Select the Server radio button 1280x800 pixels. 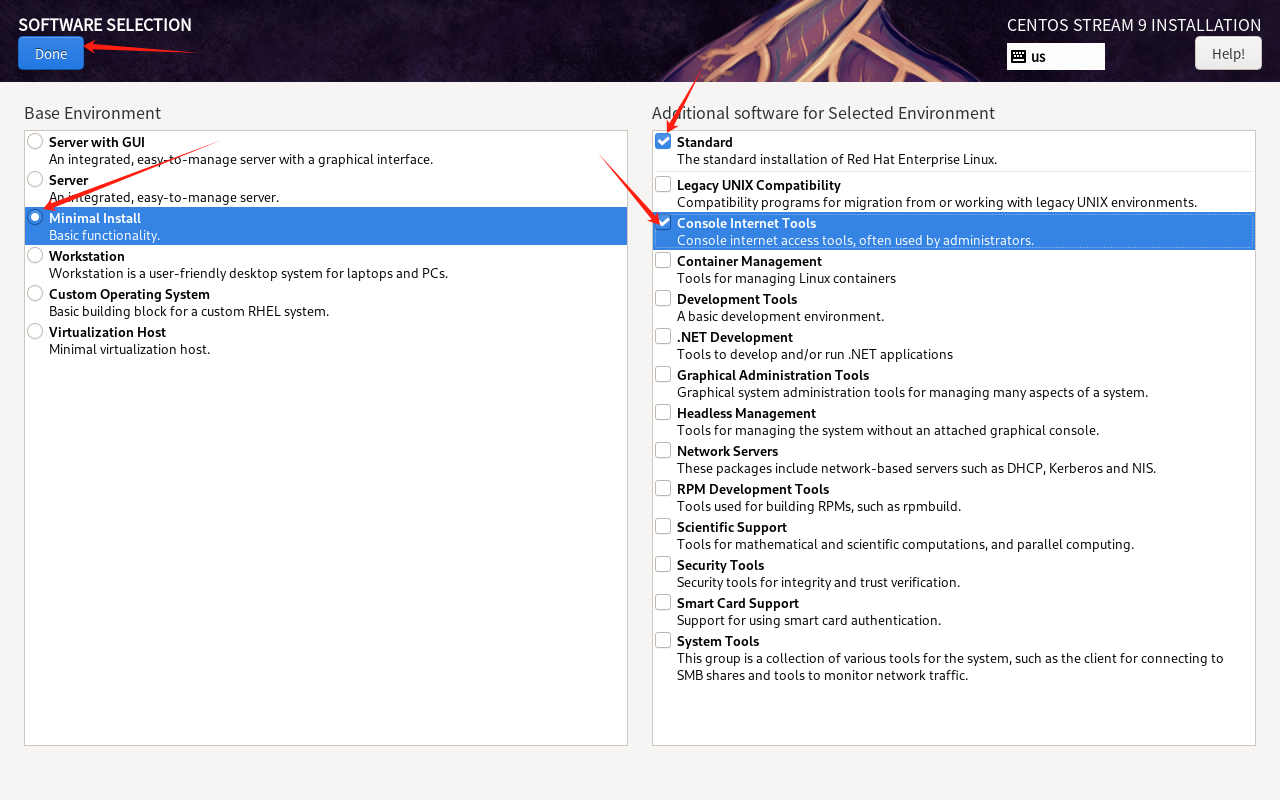tap(35, 179)
